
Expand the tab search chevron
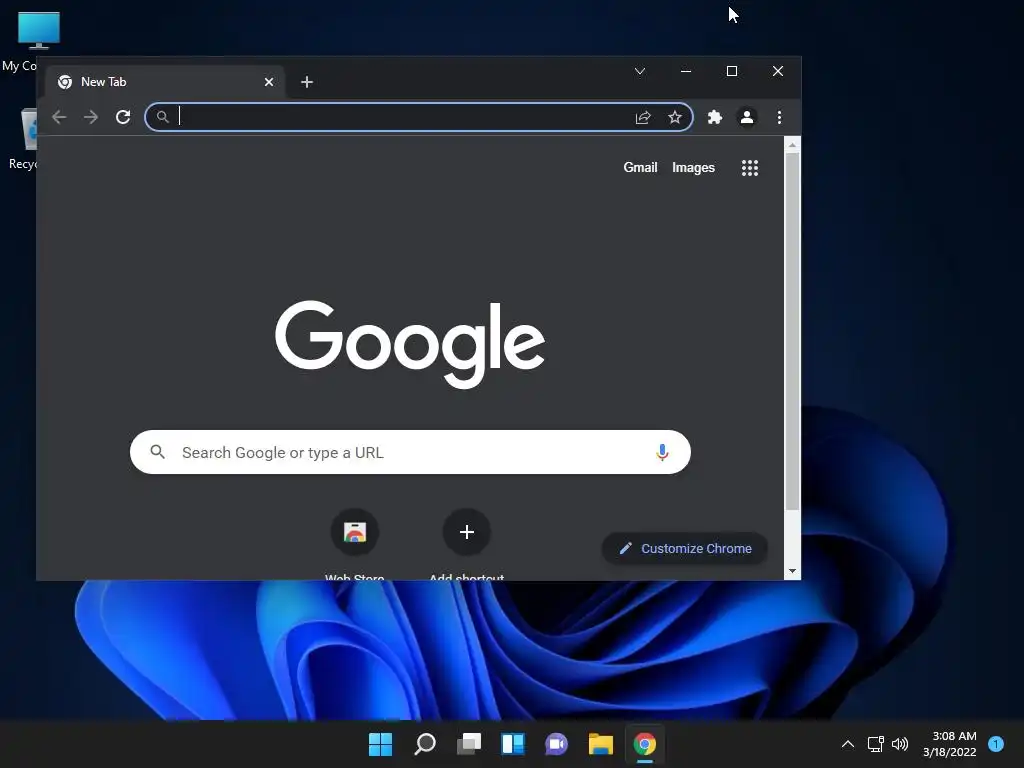click(x=640, y=71)
